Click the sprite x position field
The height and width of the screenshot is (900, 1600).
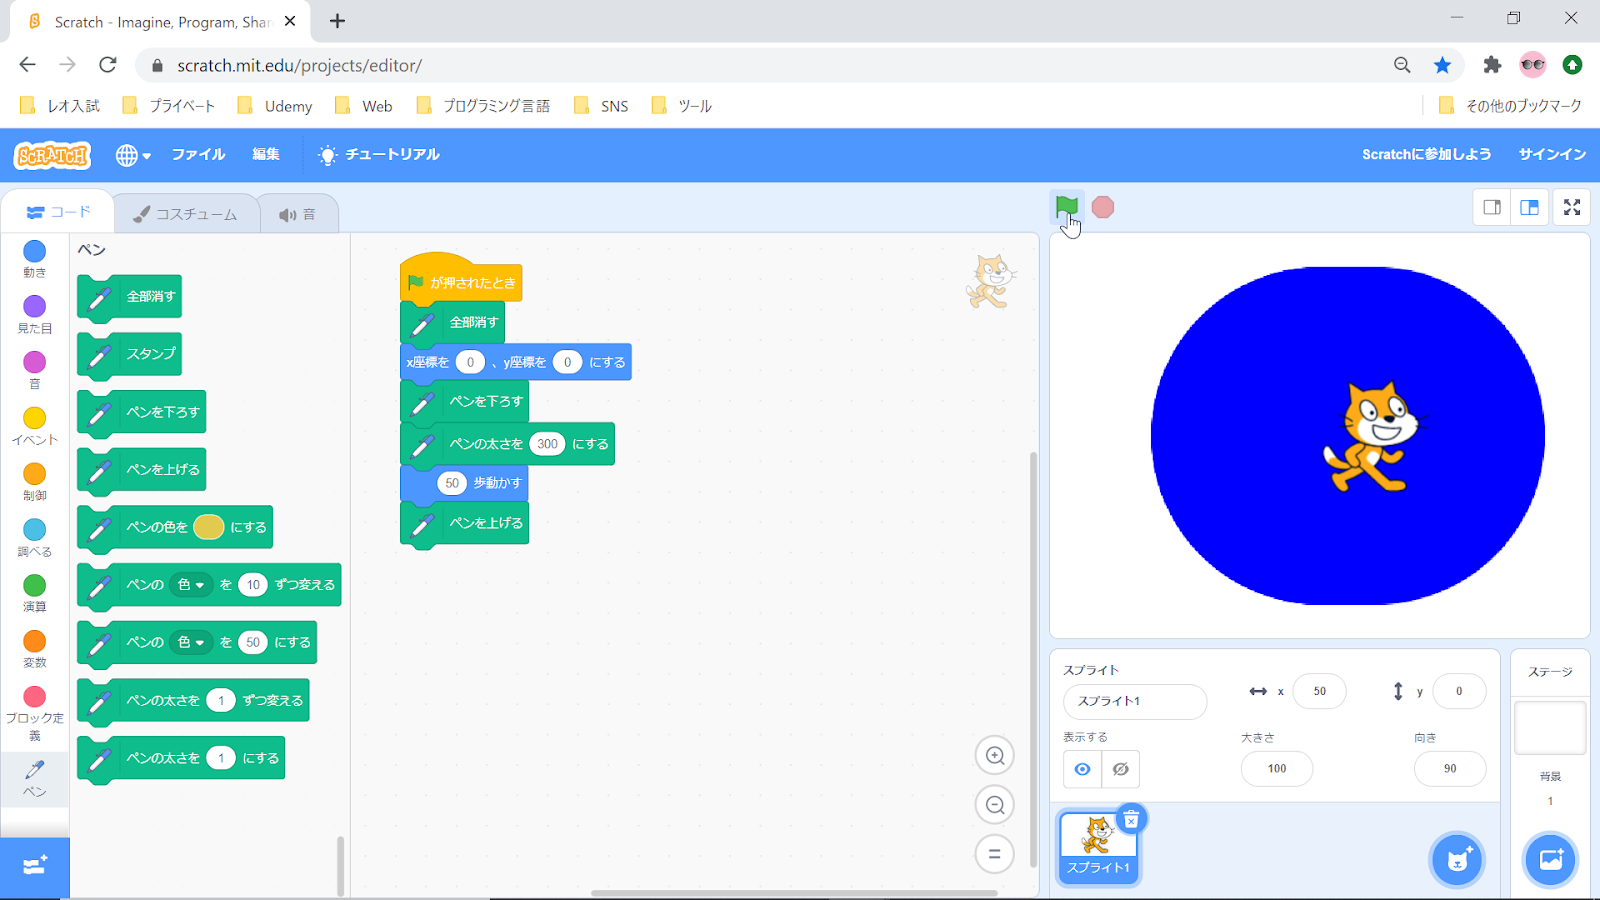tap(1320, 691)
